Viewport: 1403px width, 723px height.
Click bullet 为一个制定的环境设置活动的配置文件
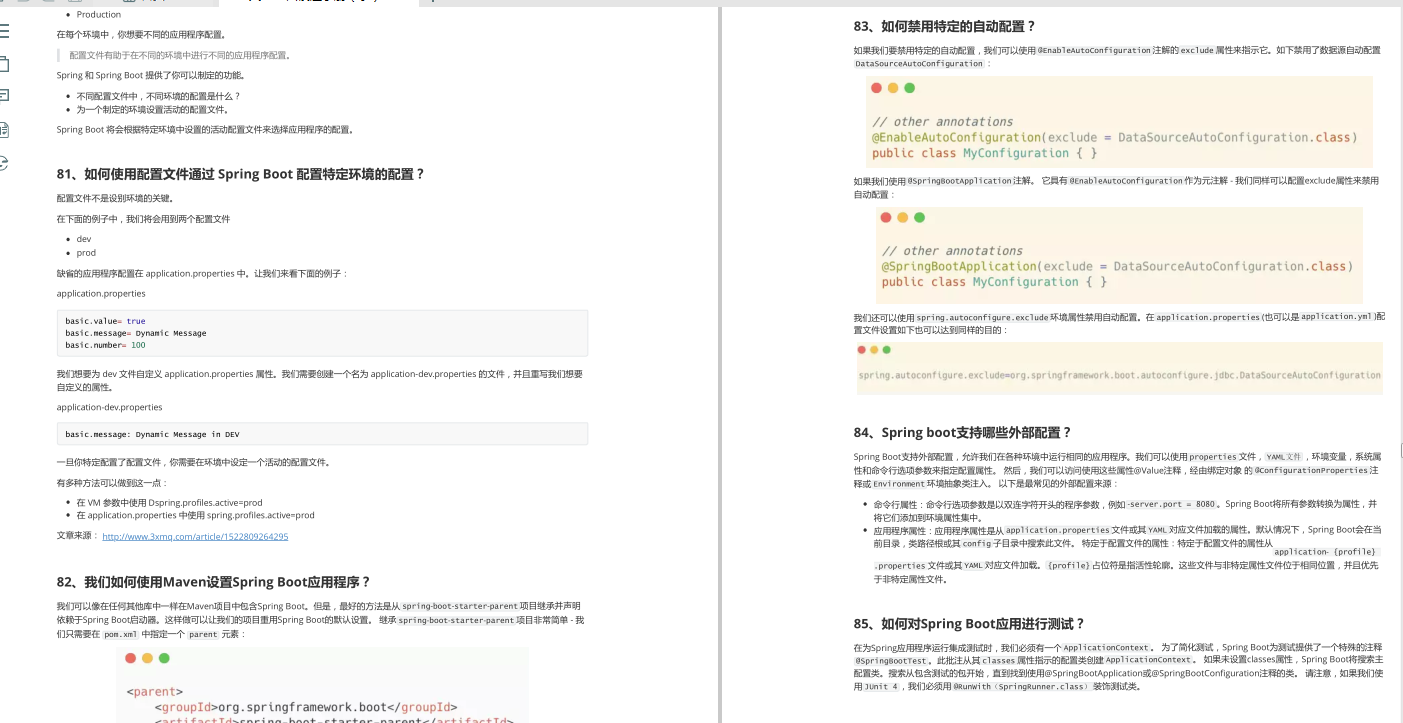[152, 109]
